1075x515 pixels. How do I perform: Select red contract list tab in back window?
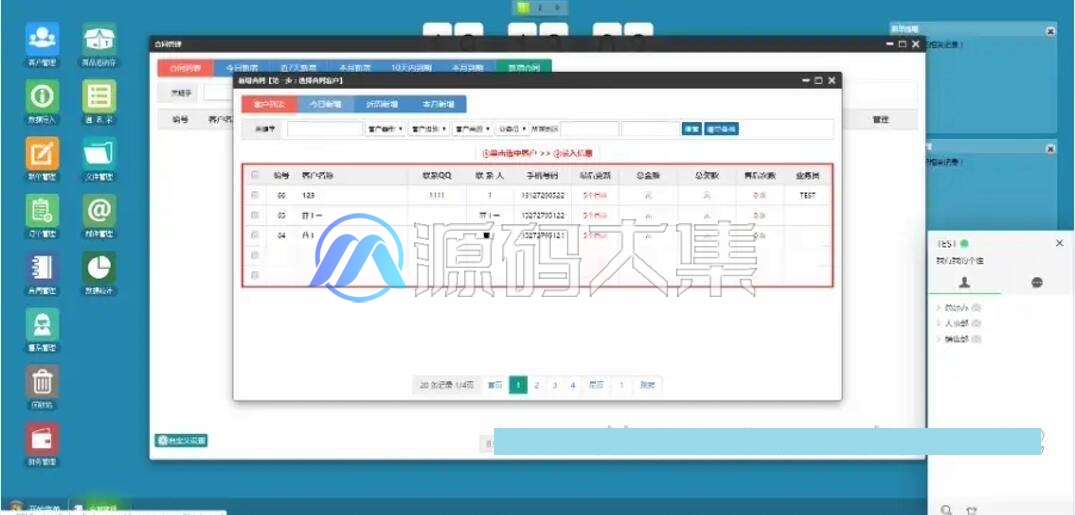point(185,68)
